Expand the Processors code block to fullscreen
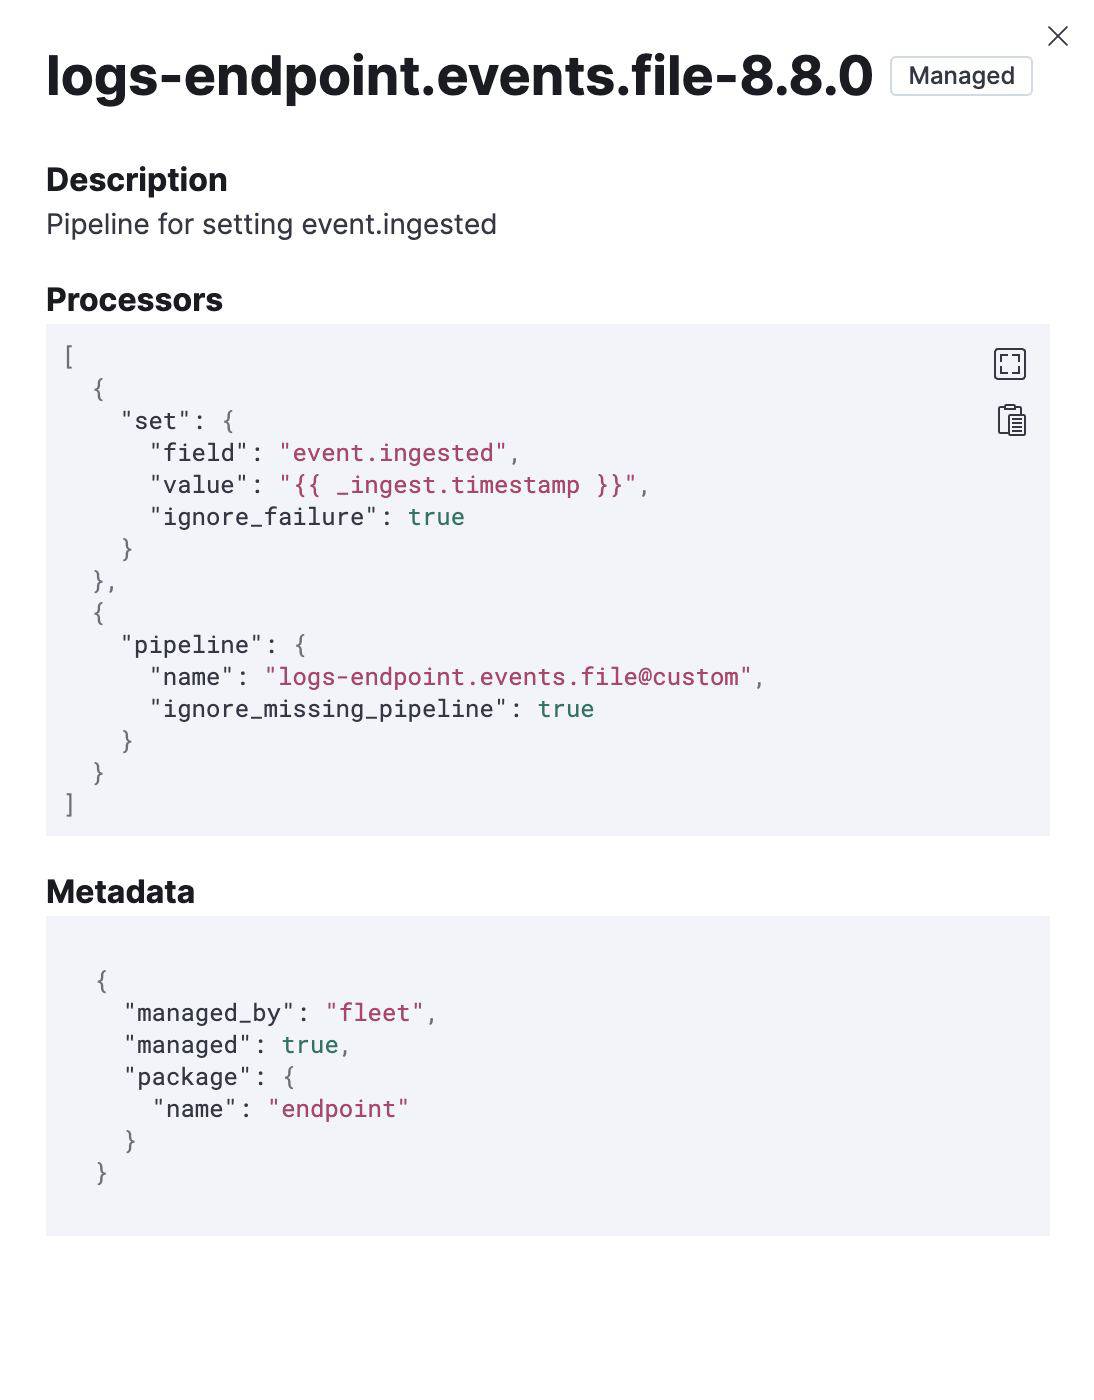Image resolution: width=1094 pixels, height=1400 pixels. (1010, 364)
